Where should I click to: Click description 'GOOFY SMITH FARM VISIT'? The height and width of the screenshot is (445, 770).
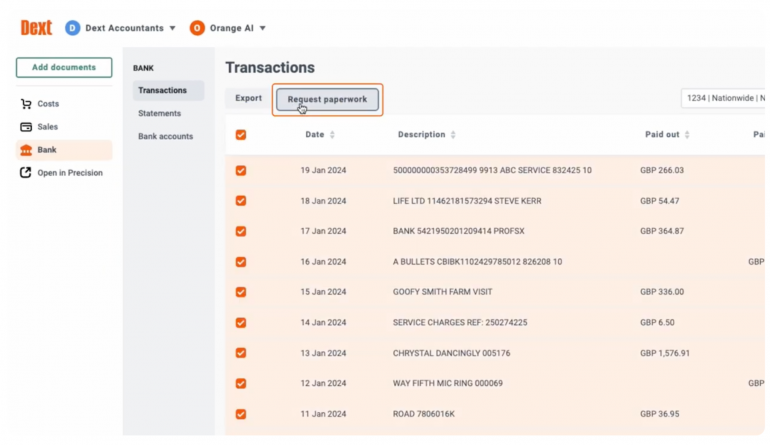coord(442,292)
